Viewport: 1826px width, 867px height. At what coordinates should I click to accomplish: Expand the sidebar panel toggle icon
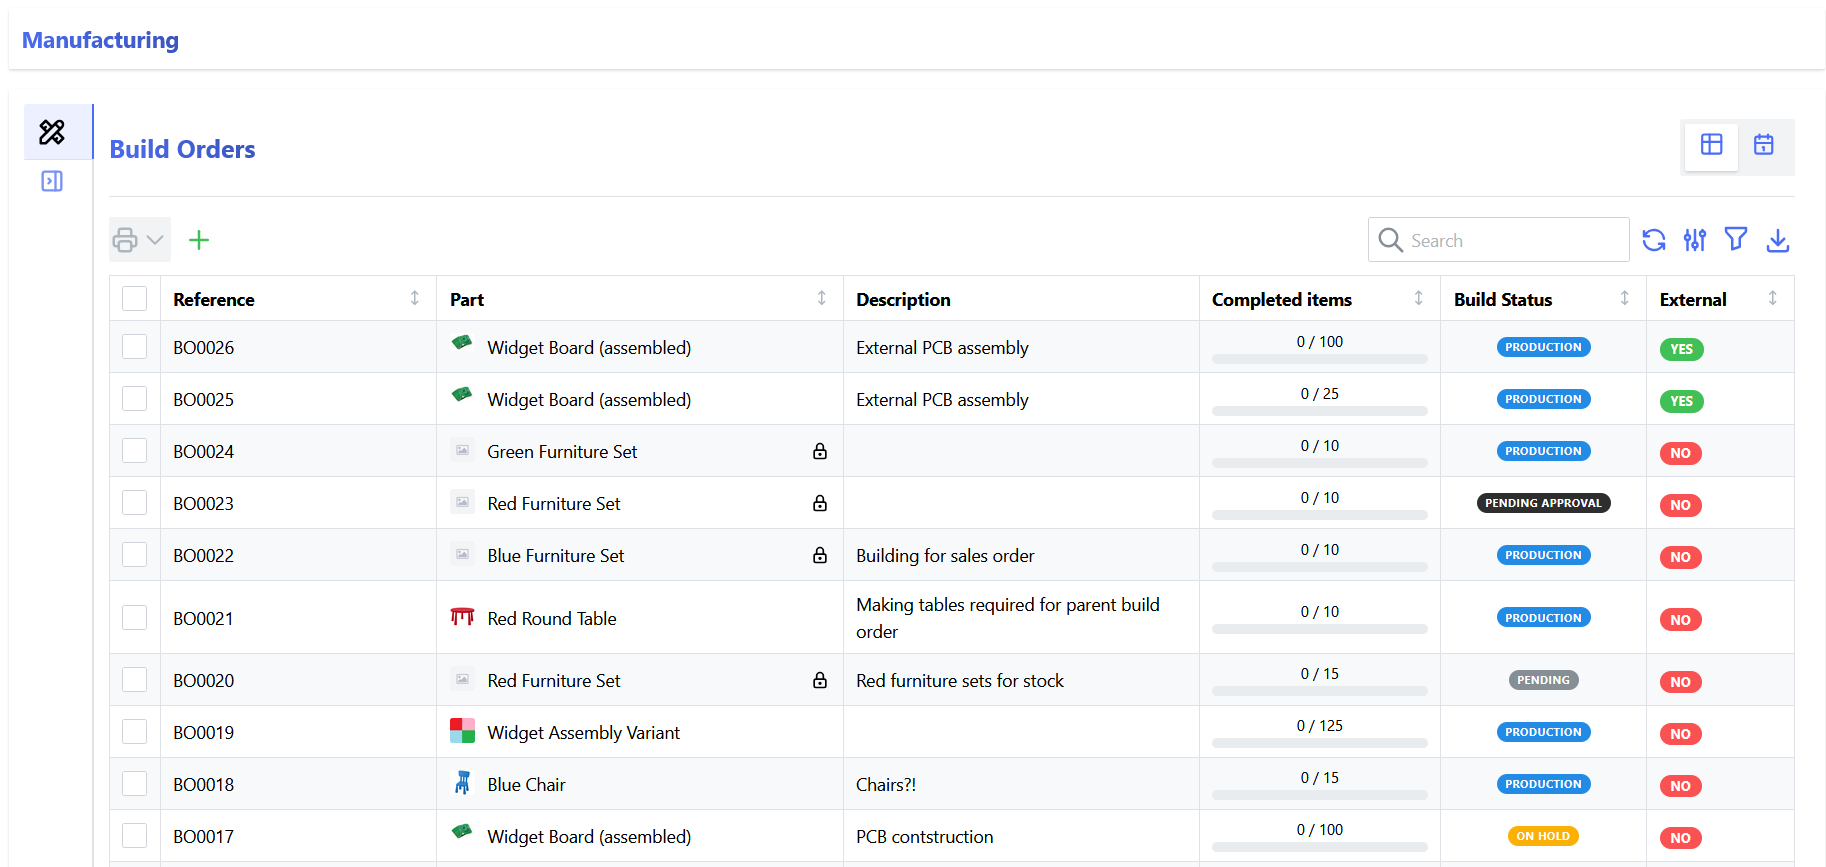coord(52,181)
